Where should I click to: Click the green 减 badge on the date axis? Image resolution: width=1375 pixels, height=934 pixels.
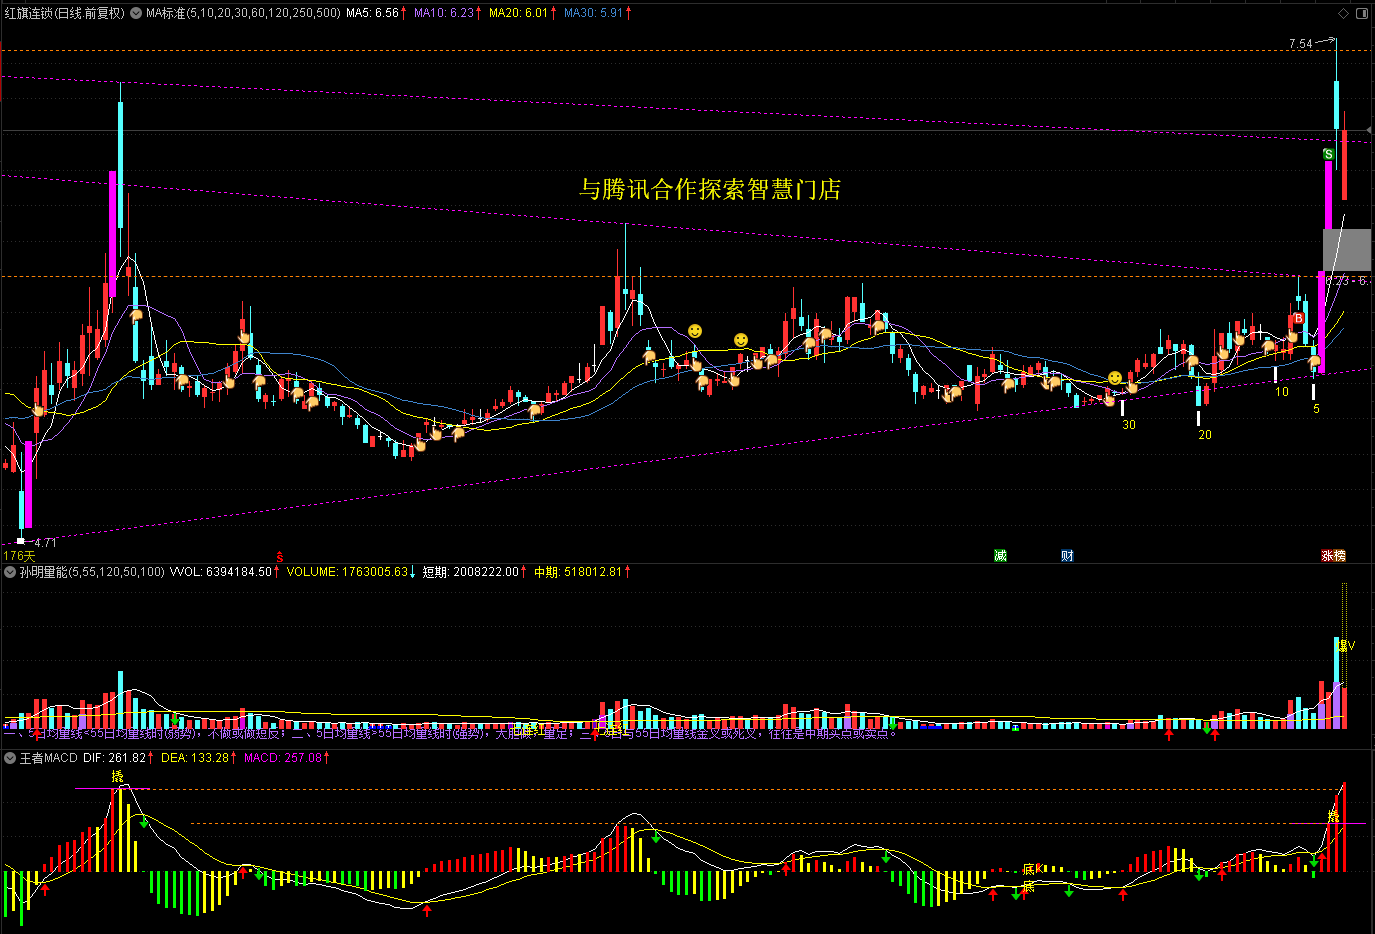pos(1000,555)
